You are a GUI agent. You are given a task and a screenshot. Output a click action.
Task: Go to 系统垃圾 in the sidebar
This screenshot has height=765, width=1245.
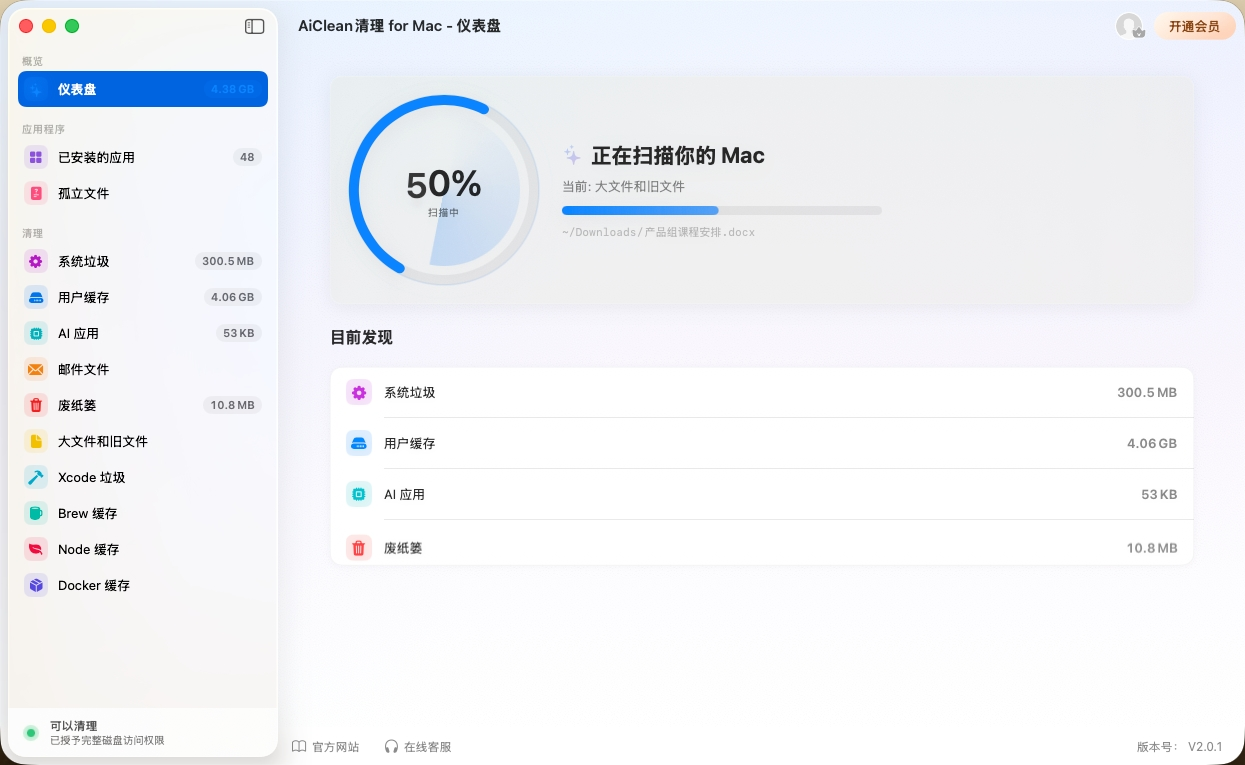(143, 261)
